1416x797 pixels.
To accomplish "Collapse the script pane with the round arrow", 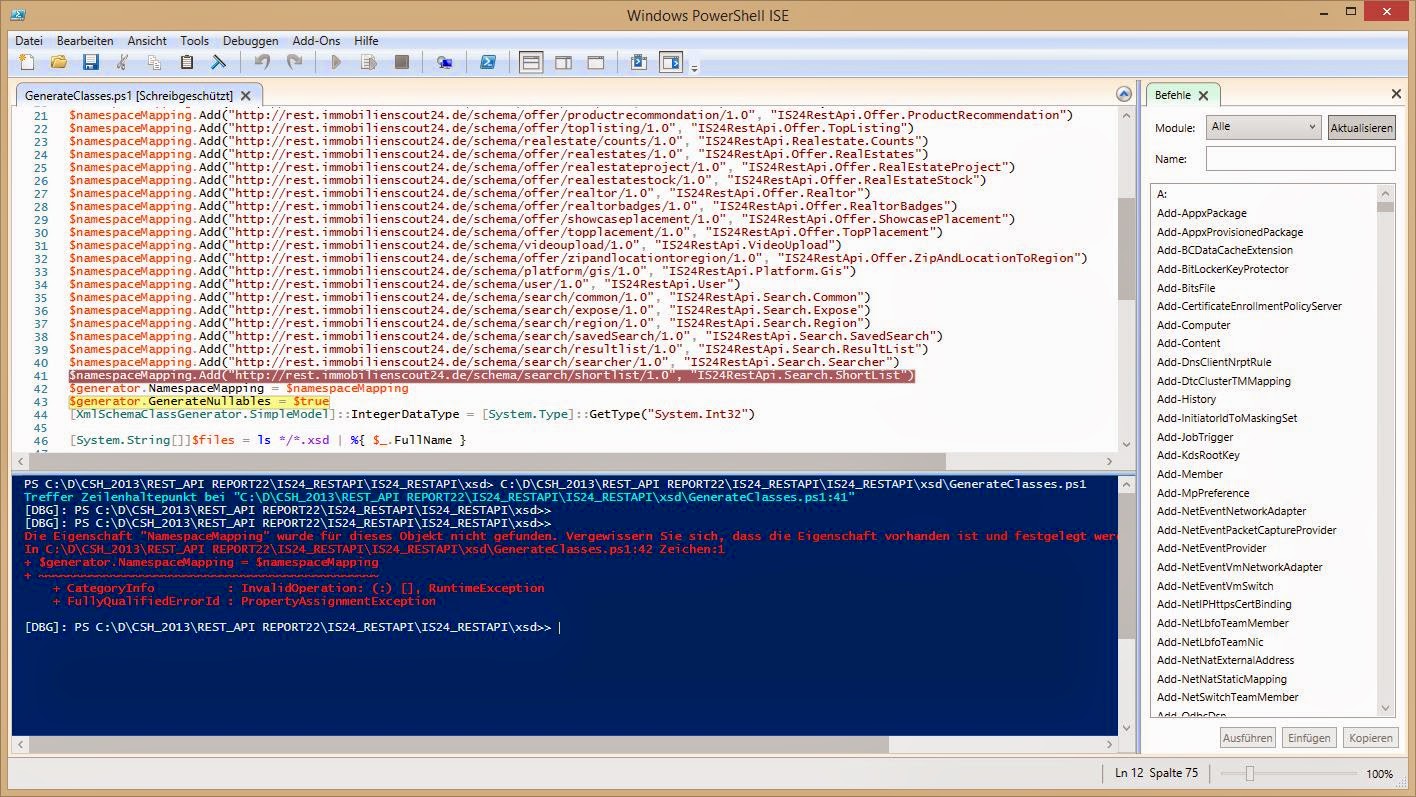I will coord(1124,94).
